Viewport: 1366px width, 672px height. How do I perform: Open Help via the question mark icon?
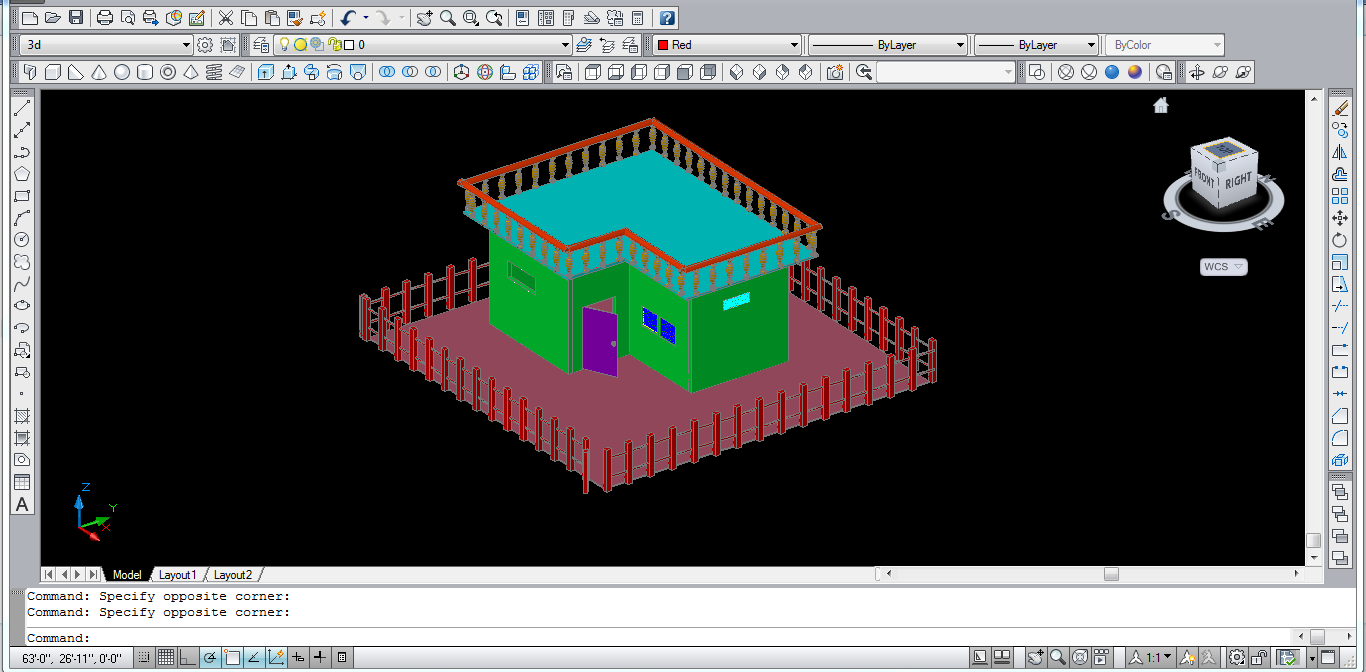[667, 18]
